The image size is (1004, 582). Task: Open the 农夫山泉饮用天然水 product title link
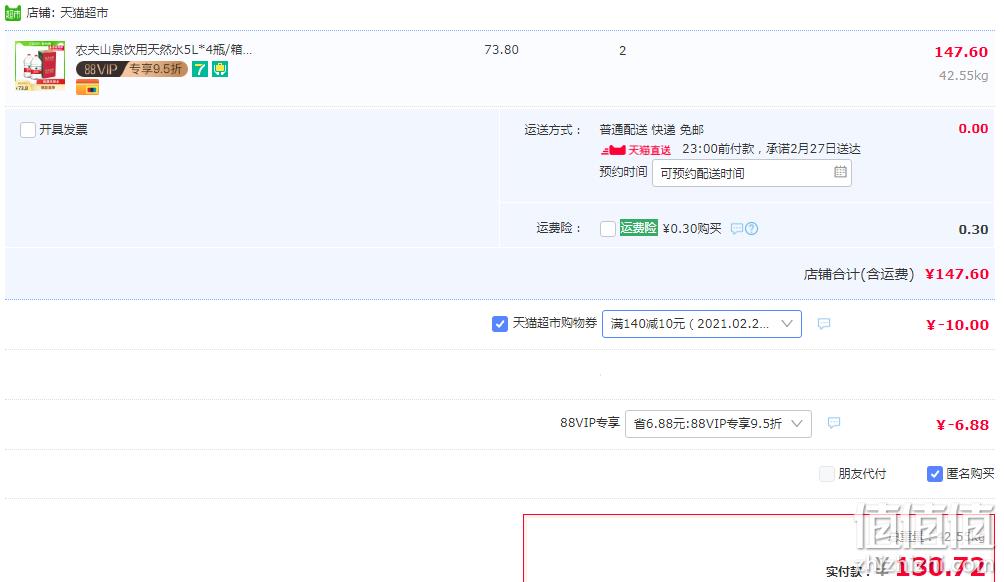[x=164, y=50]
